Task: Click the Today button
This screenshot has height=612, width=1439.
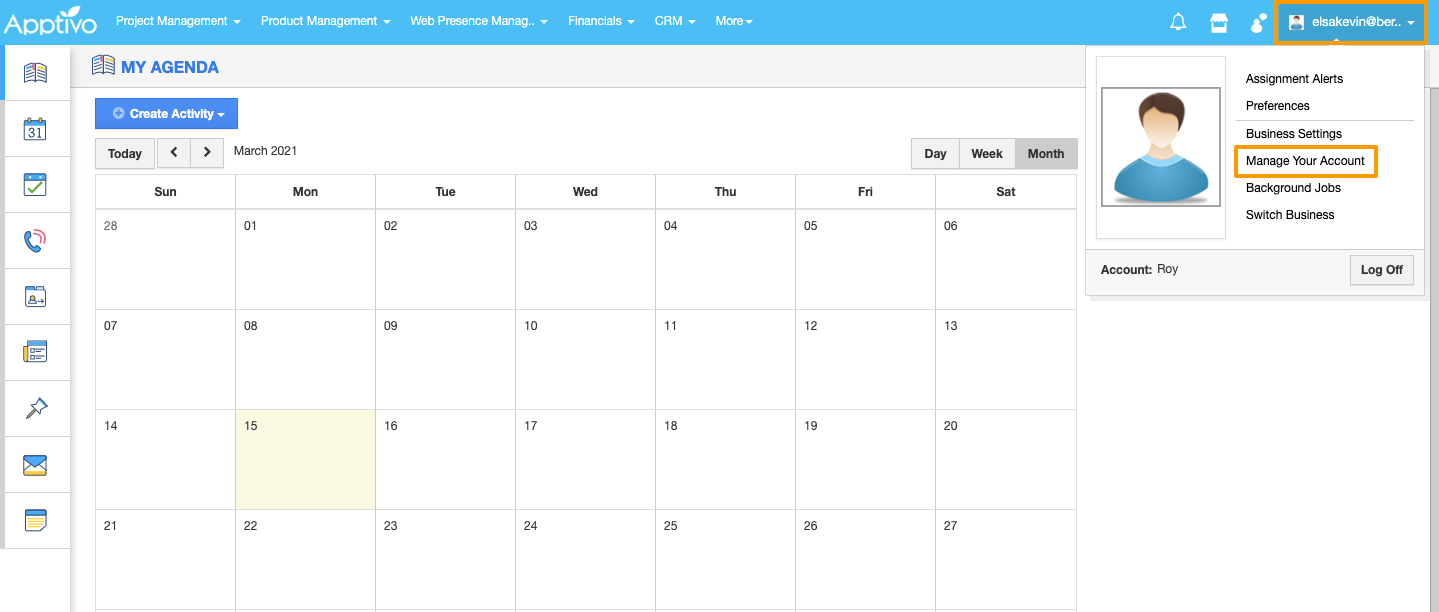Action: click(125, 154)
